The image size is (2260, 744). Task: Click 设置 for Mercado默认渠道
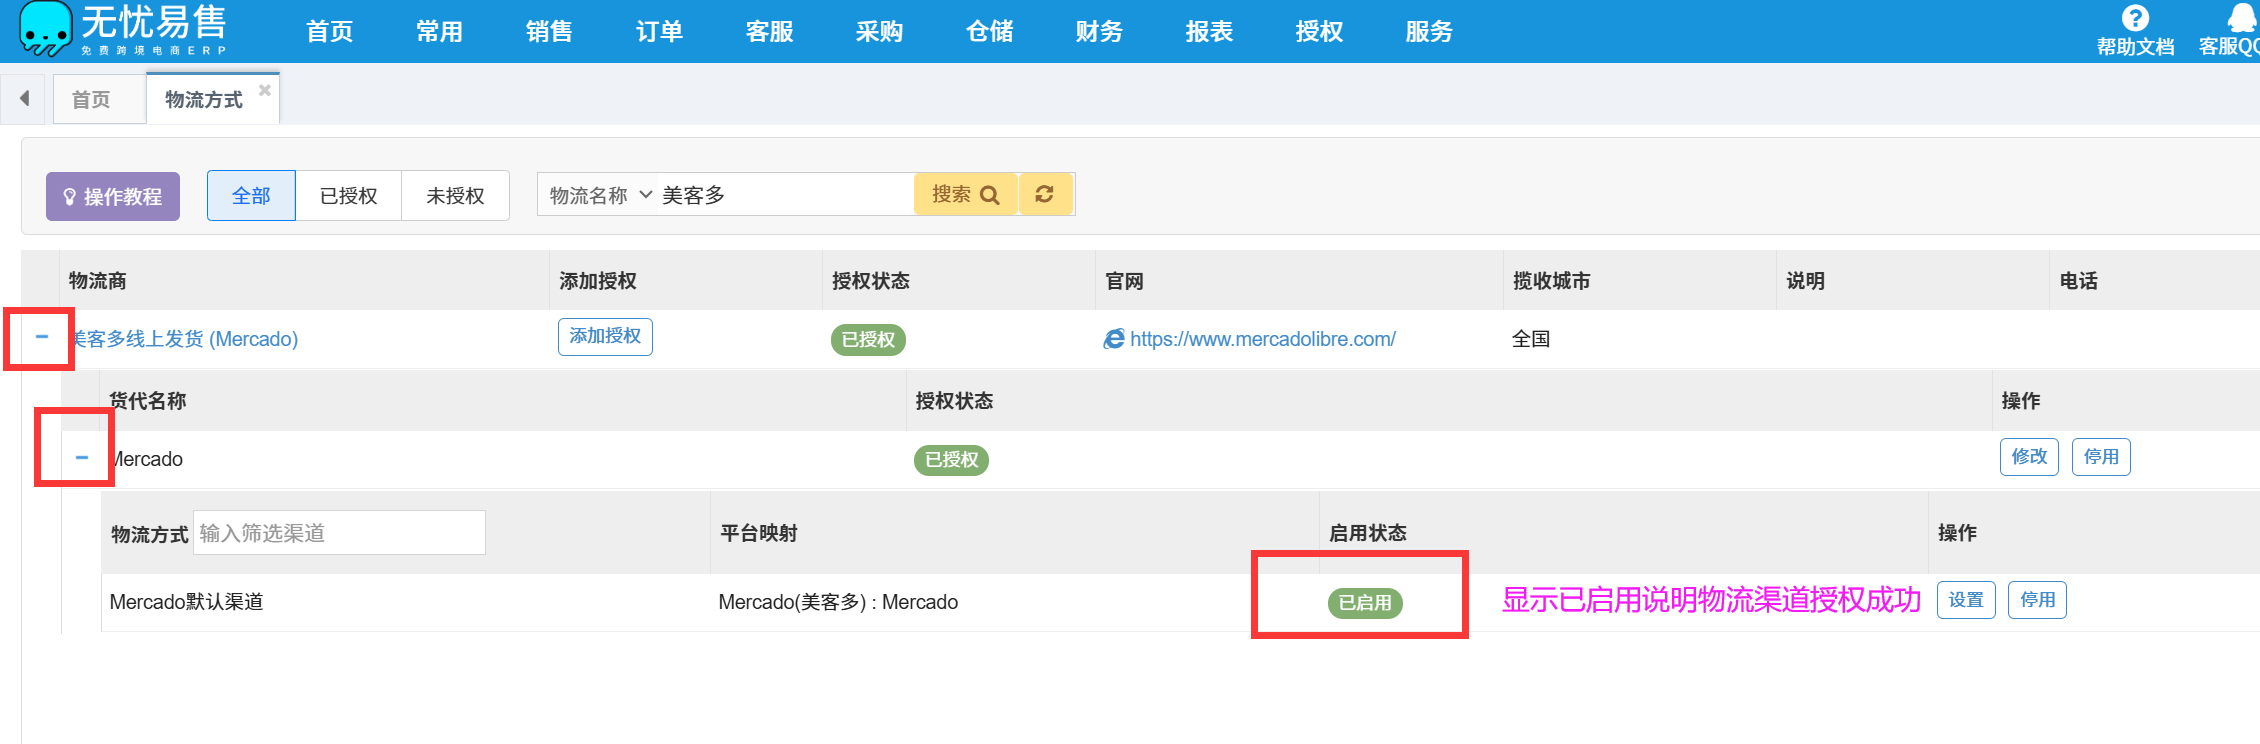(1966, 600)
